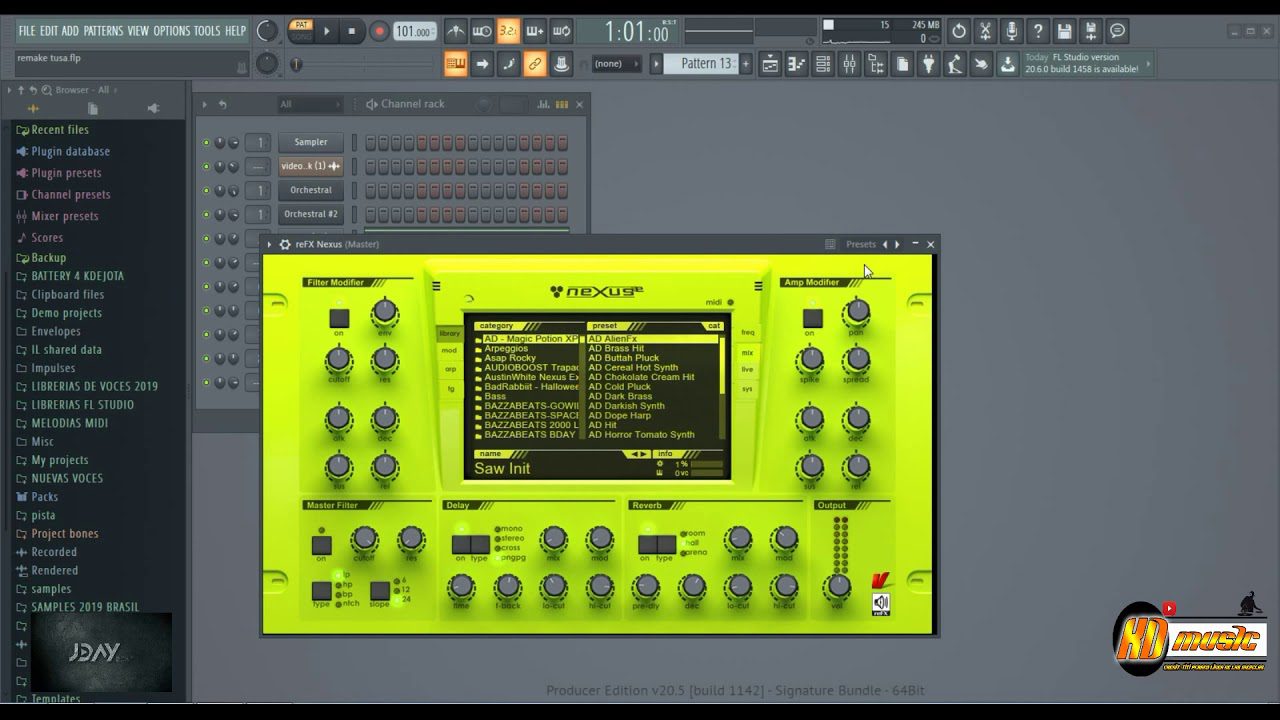The height and width of the screenshot is (720, 1280).
Task: Toggle the Master Filter on button
Action: click(x=321, y=545)
